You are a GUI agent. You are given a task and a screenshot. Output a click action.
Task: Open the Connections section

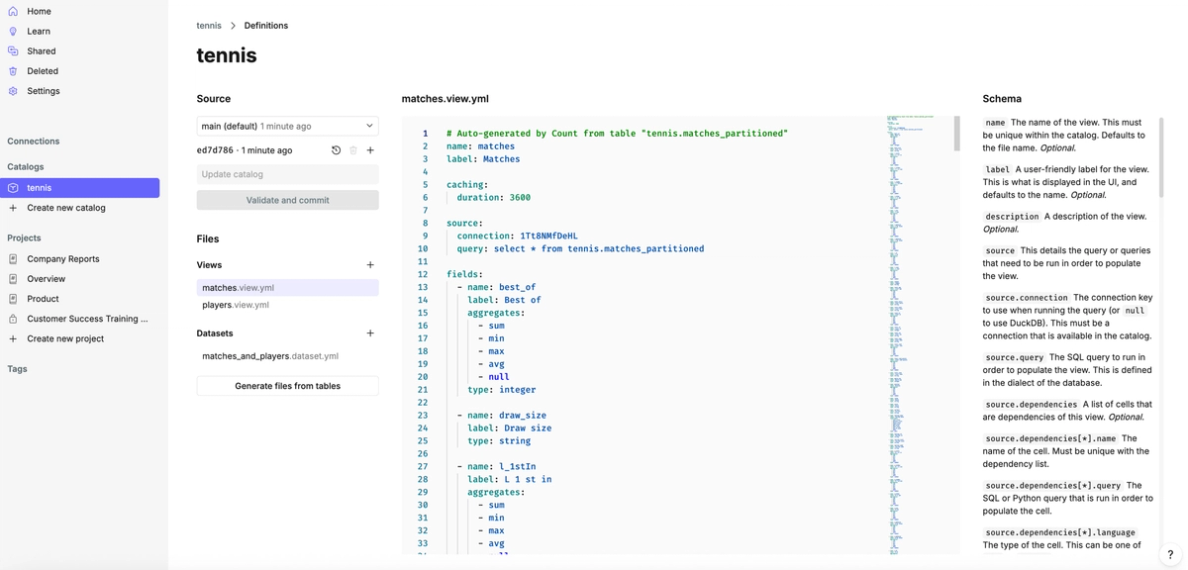pyautogui.click(x=33, y=141)
